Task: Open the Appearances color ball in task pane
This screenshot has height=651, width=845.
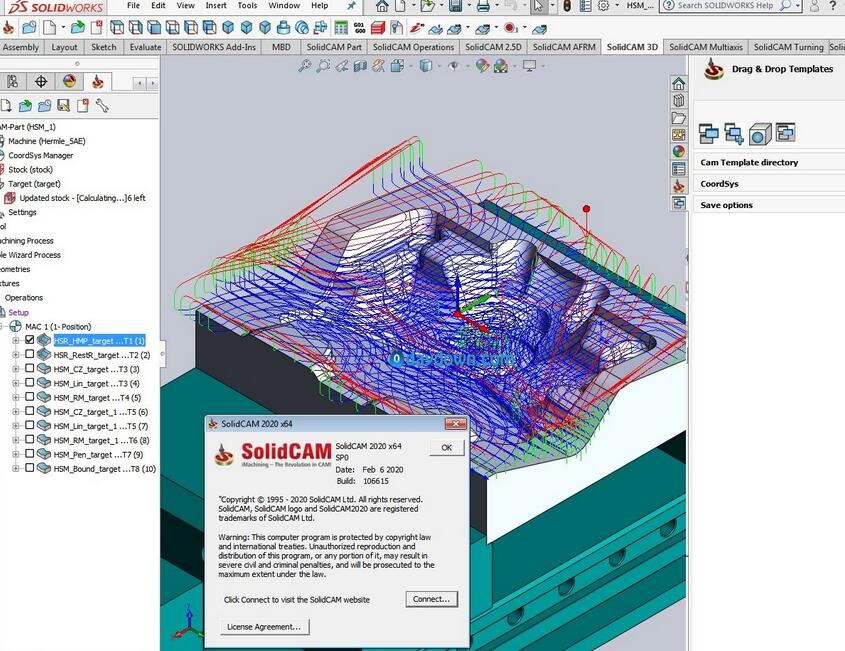Action: click(x=678, y=151)
